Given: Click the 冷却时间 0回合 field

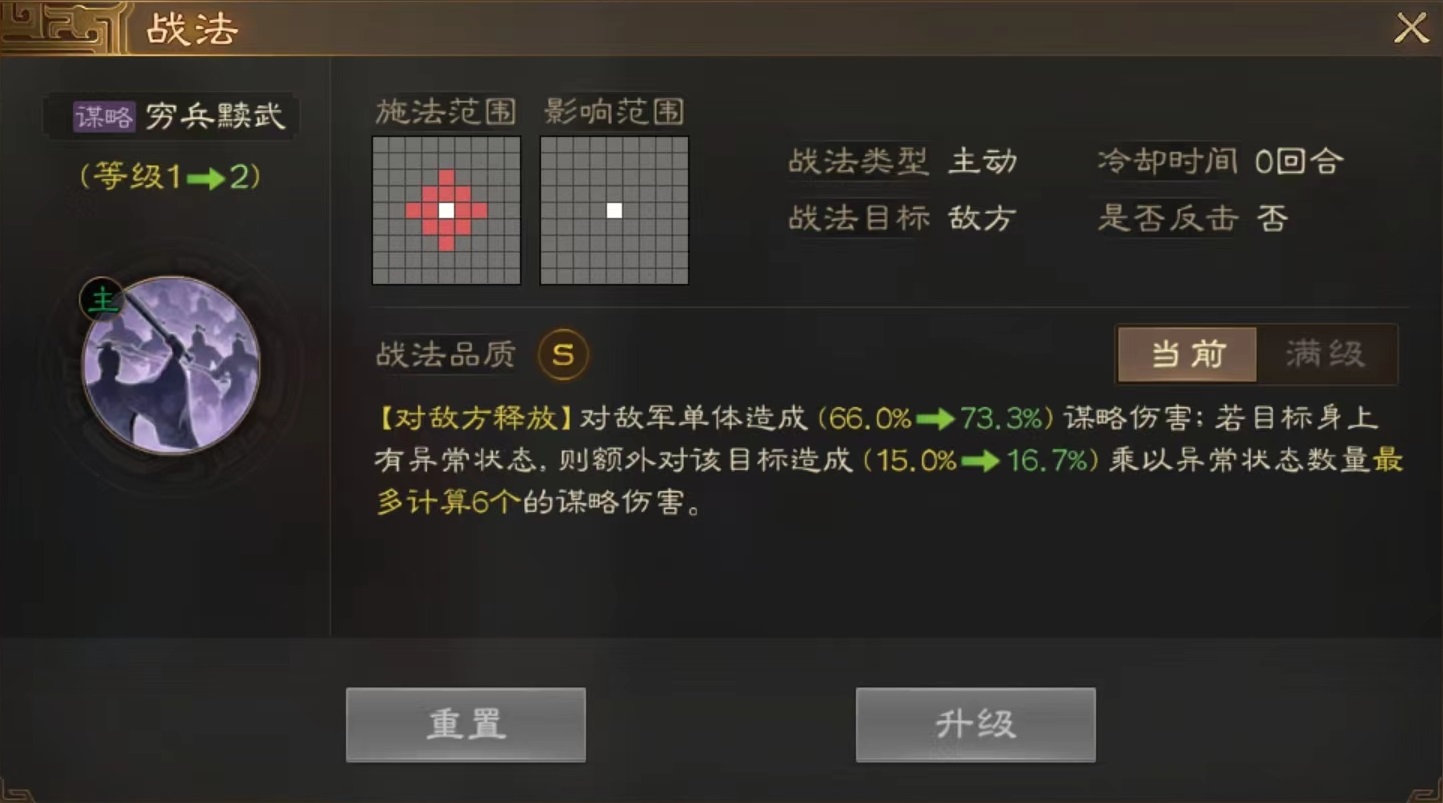Looking at the screenshot, I should click(1220, 161).
